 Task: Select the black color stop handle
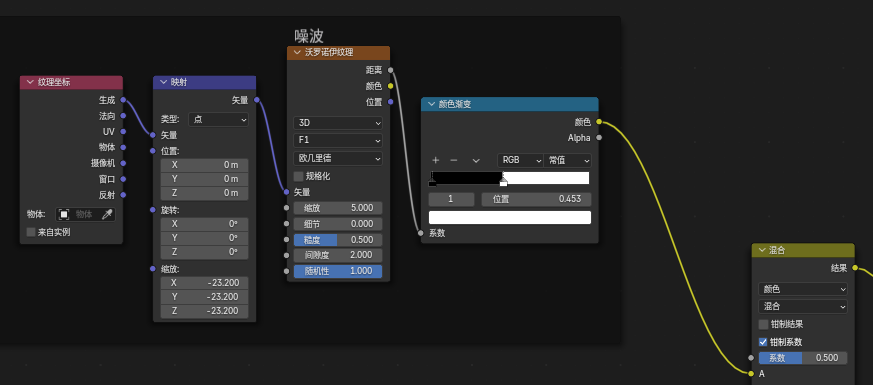(433, 183)
